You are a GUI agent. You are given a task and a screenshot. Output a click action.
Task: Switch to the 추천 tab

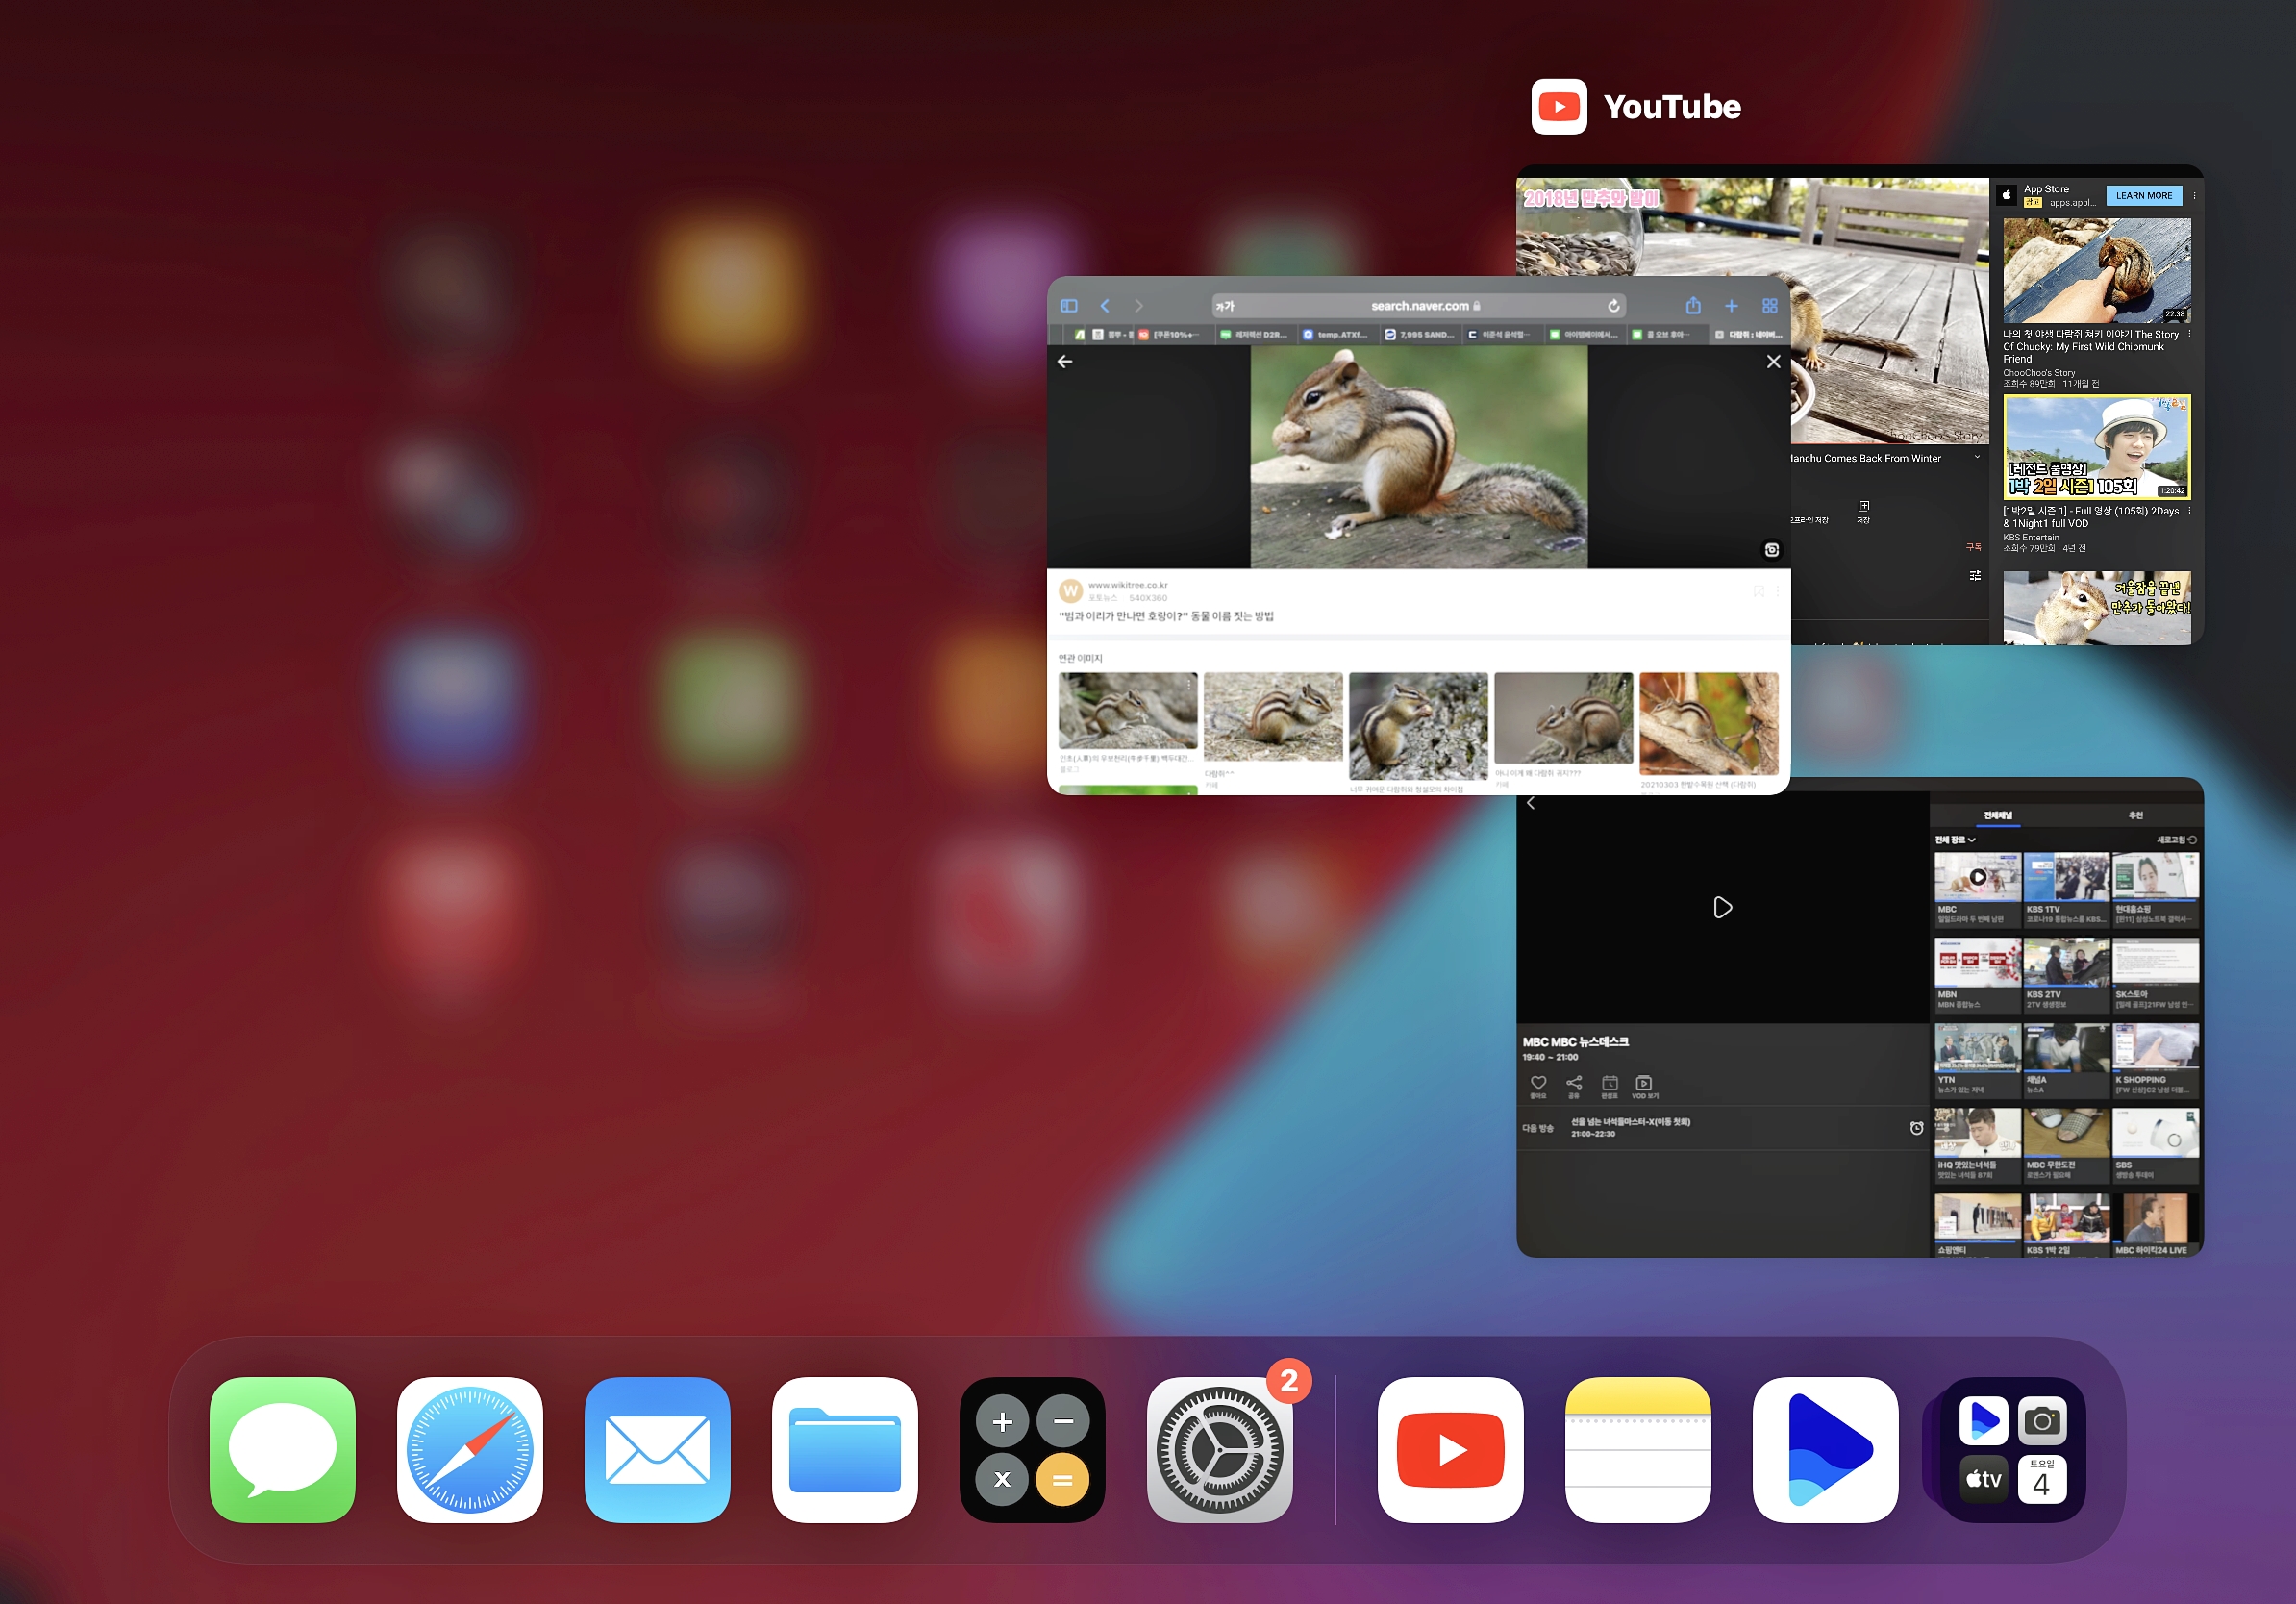point(2135,816)
